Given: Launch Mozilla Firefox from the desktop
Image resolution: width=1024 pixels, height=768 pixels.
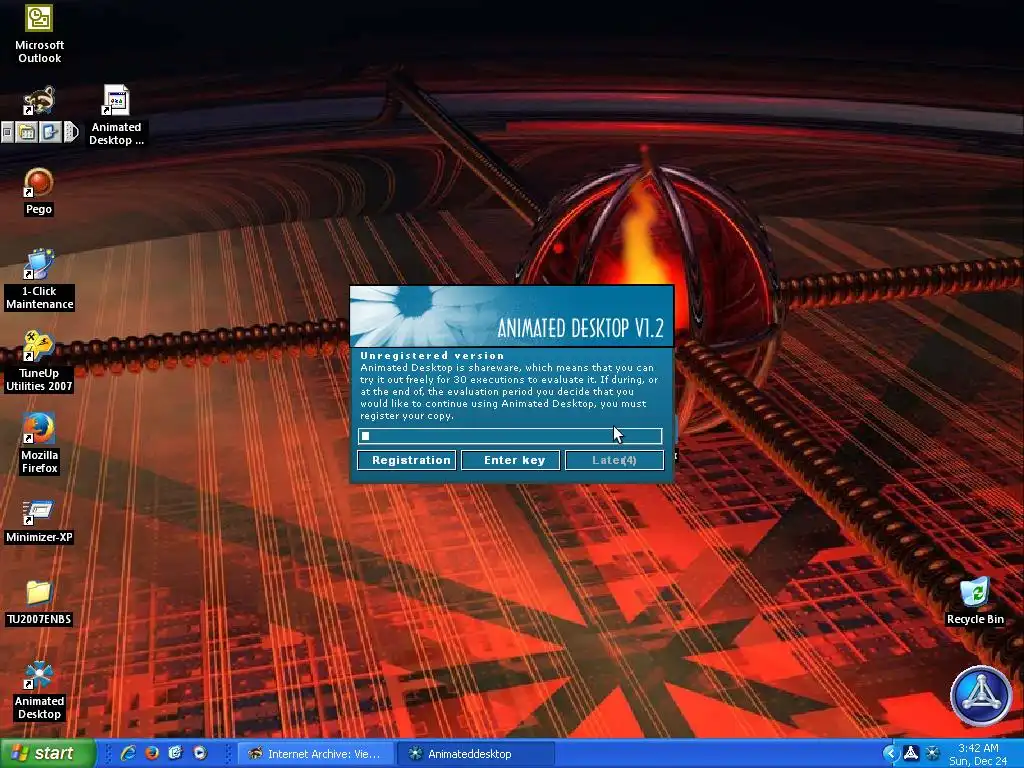Looking at the screenshot, I should (x=39, y=443).
